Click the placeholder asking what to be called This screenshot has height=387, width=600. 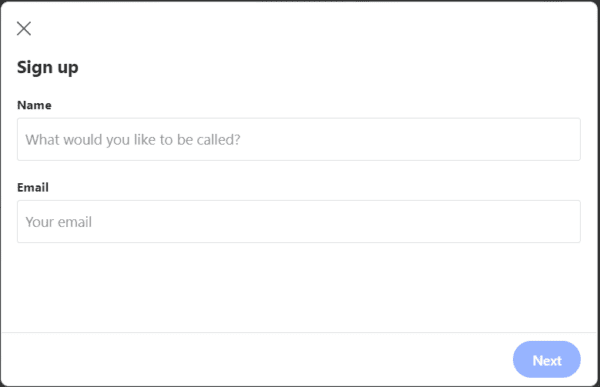coord(133,140)
